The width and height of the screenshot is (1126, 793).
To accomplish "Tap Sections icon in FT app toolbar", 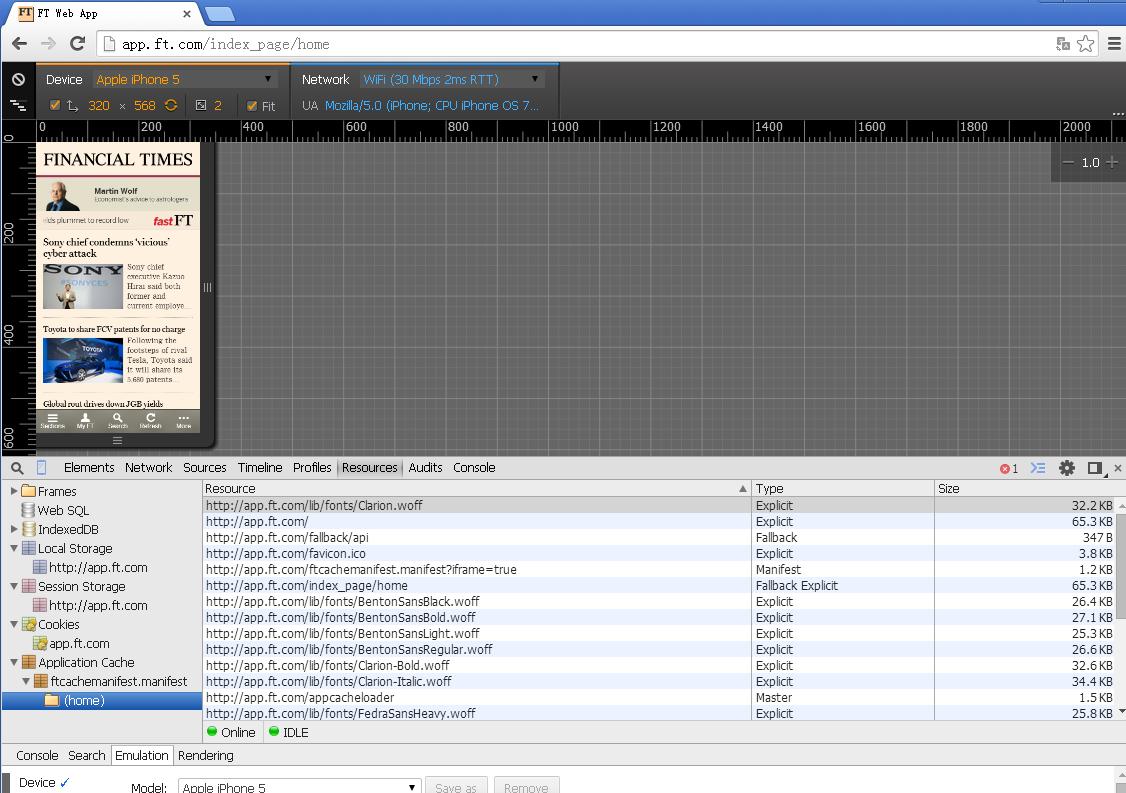I will pyautogui.click(x=52, y=420).
